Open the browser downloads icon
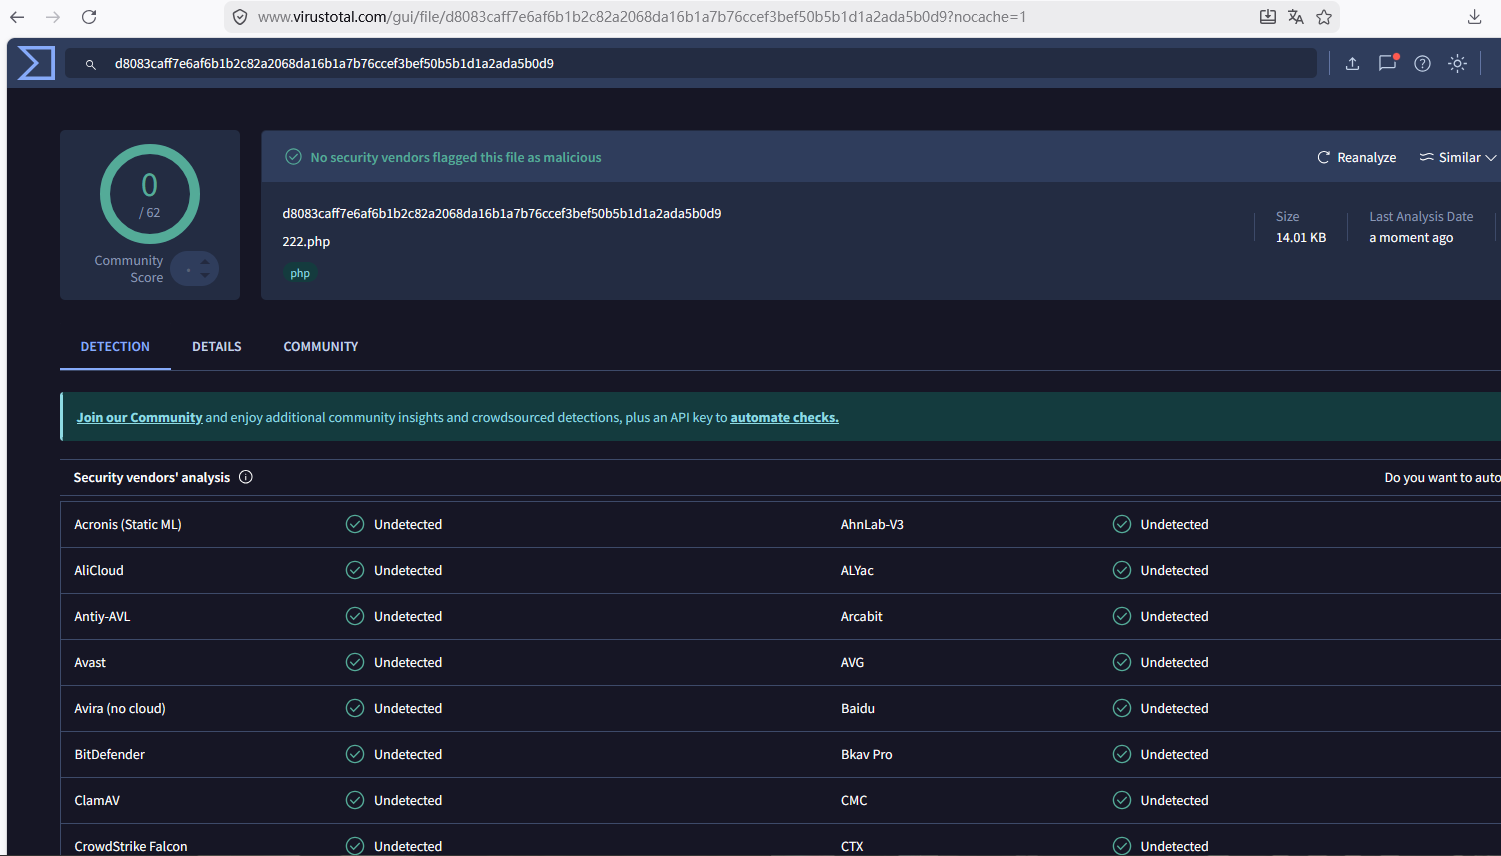1501x856 pixels. (1474, 17)
